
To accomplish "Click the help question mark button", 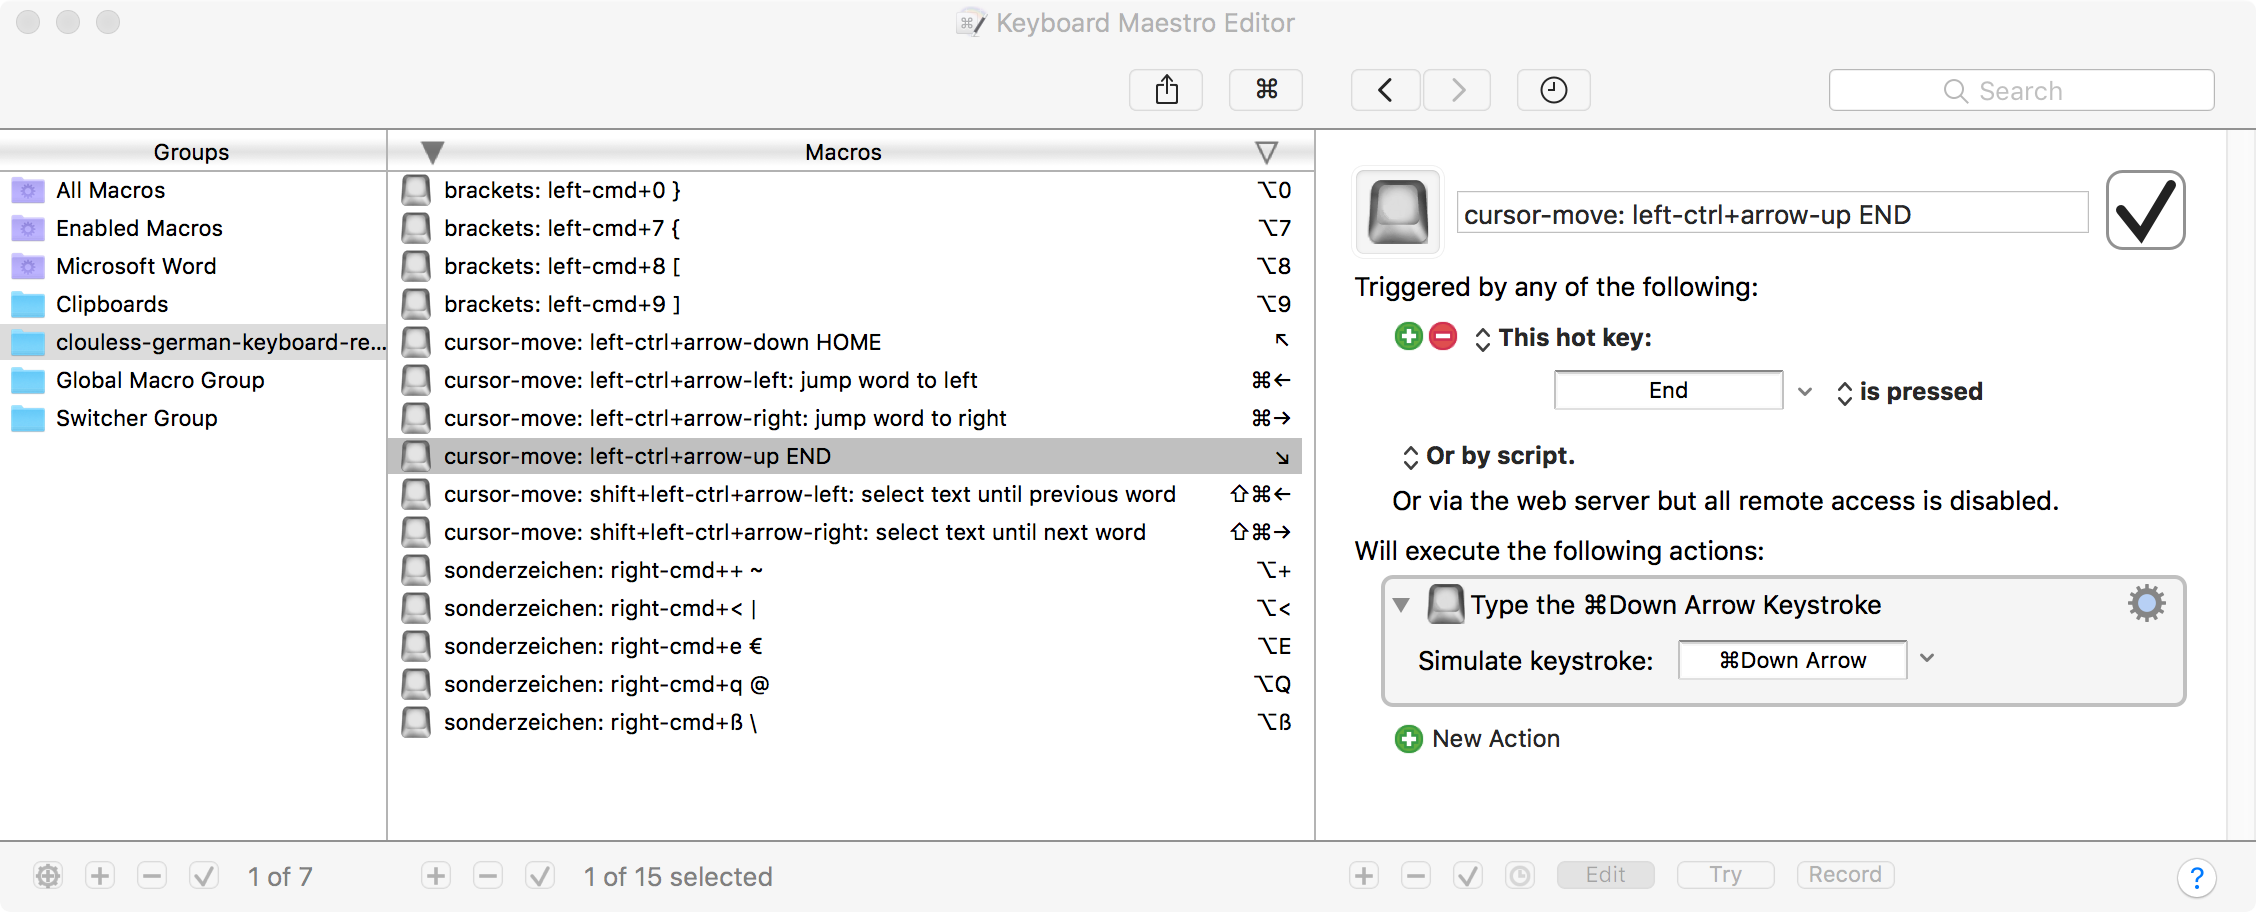I will point(2196,877).
